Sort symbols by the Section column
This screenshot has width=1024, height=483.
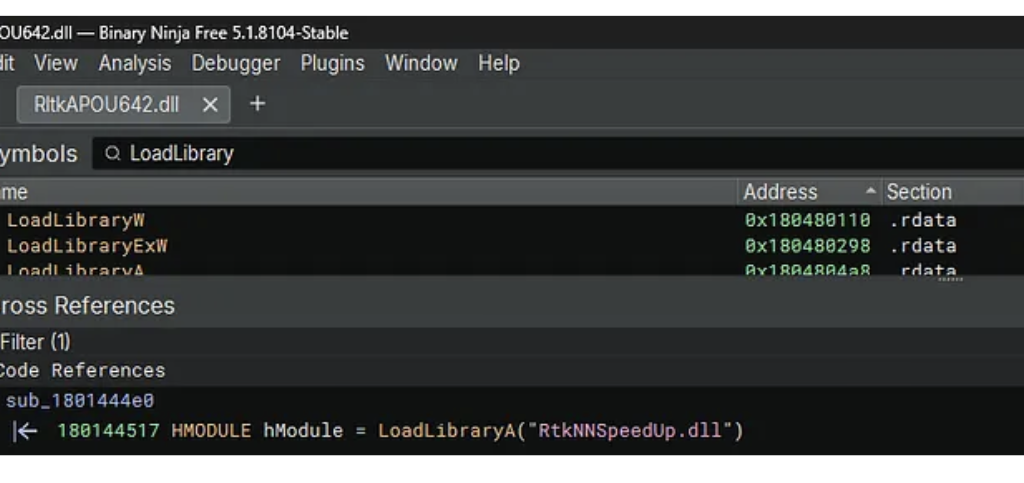(918, 192)
